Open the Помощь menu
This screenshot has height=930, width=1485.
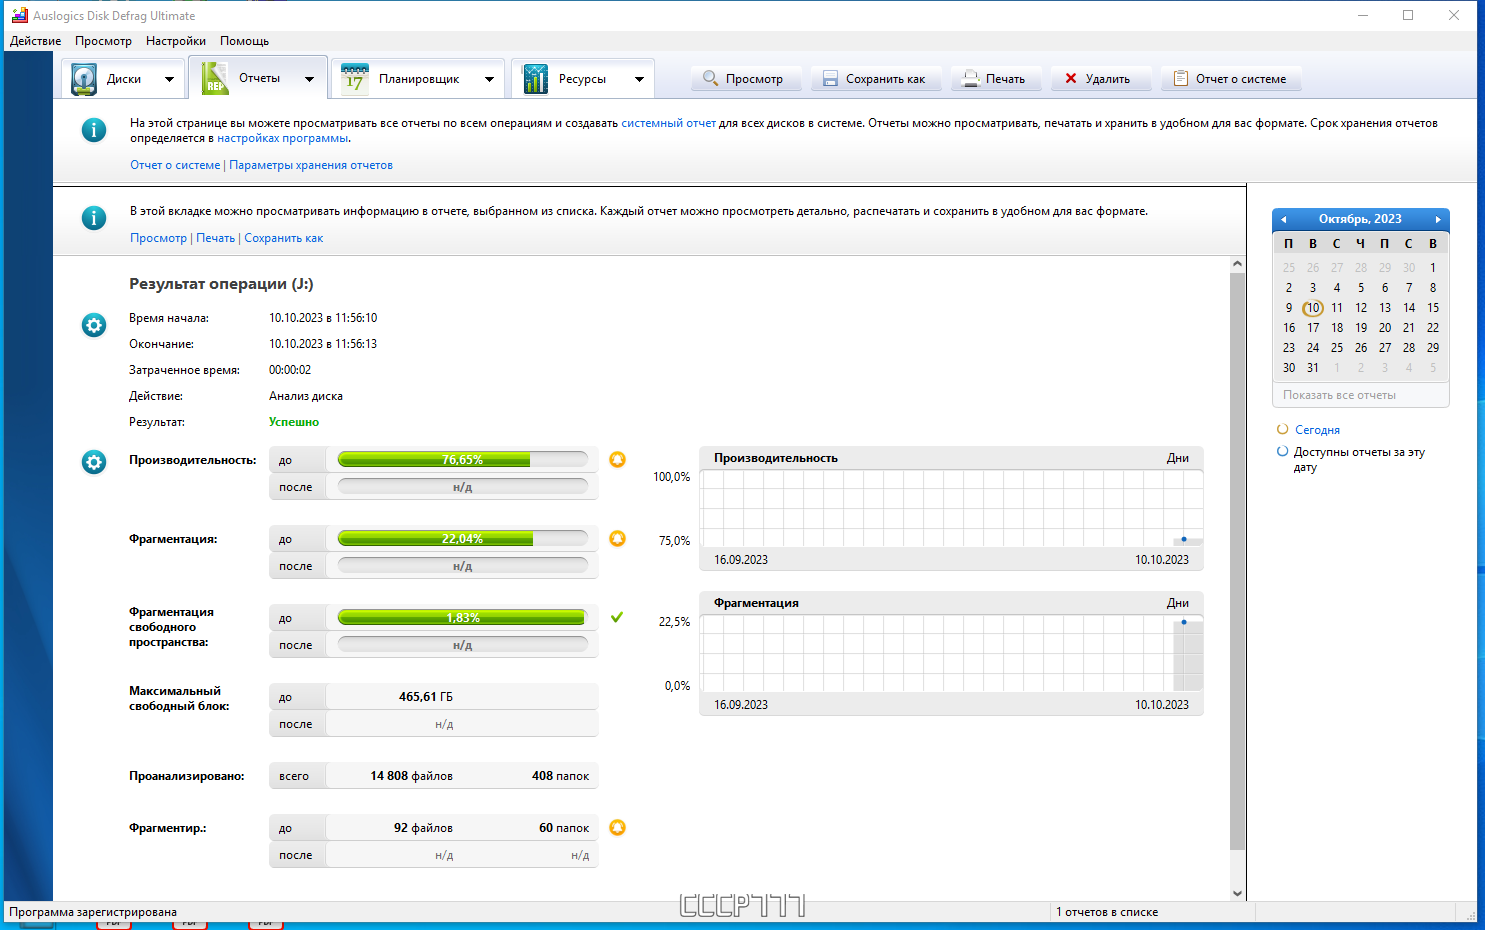point(244,41)
